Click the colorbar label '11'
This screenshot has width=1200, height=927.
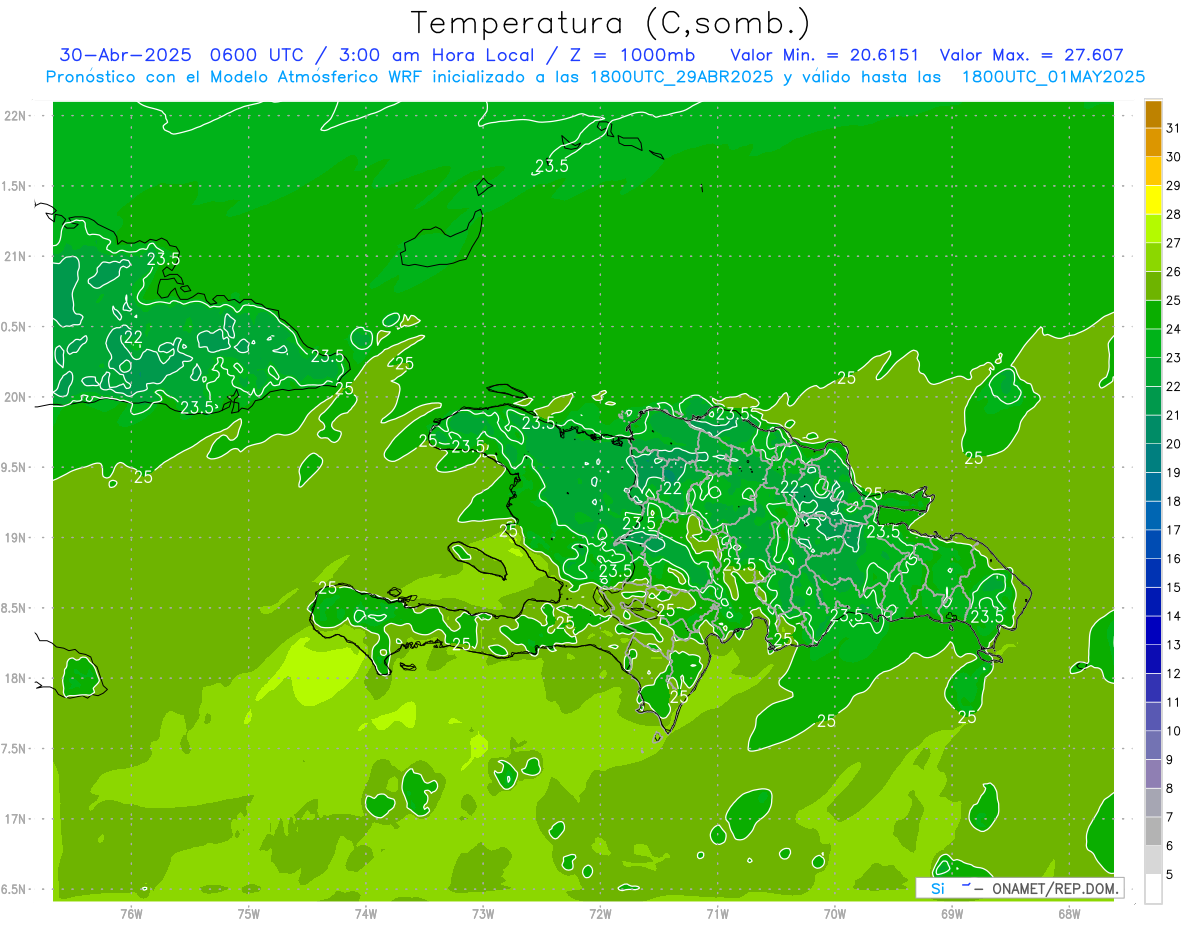click(x=1174, y=702)
